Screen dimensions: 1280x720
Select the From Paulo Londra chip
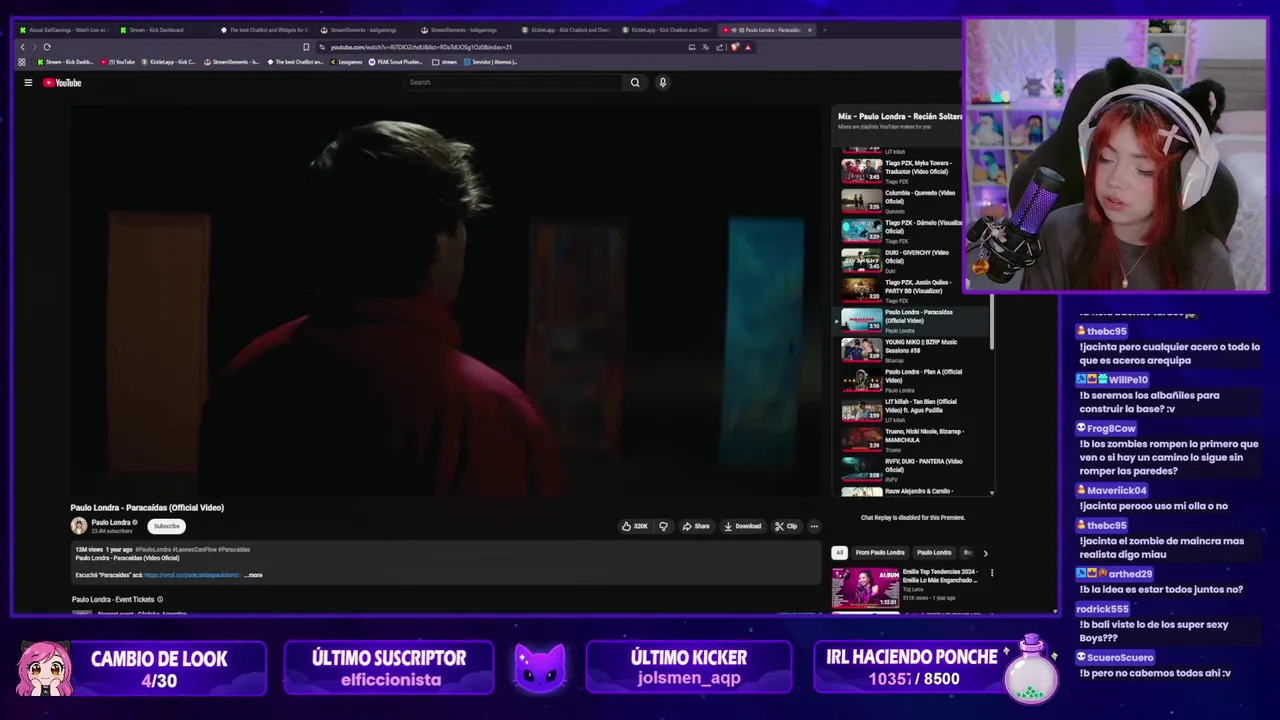(880, 552)
